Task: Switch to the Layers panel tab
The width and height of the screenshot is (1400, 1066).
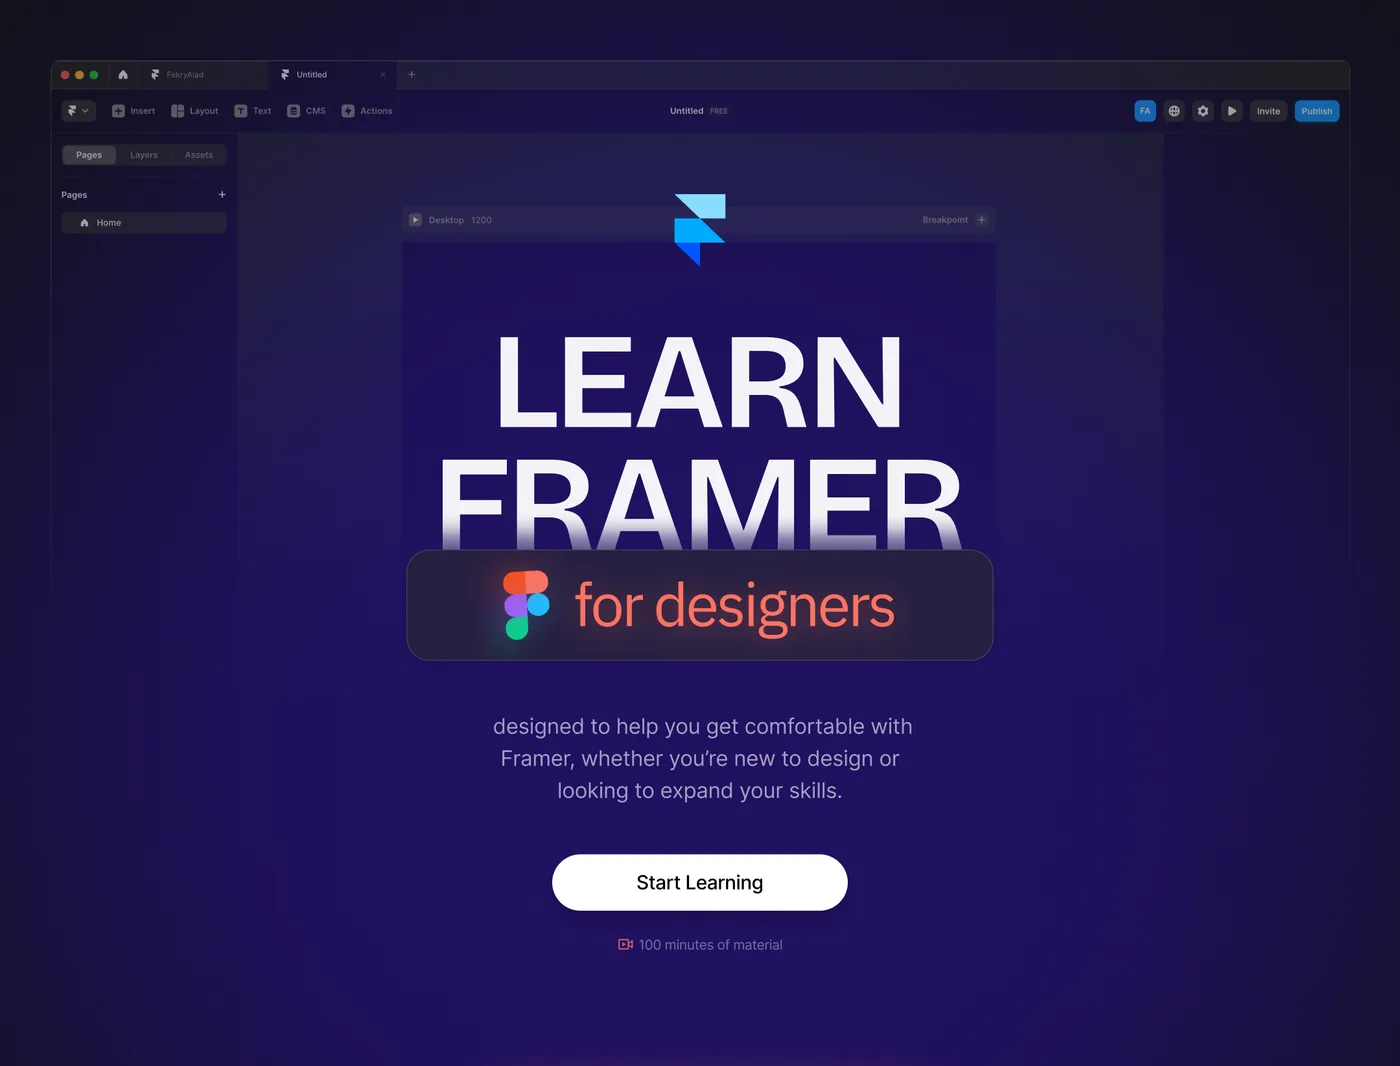Action: 144,155
